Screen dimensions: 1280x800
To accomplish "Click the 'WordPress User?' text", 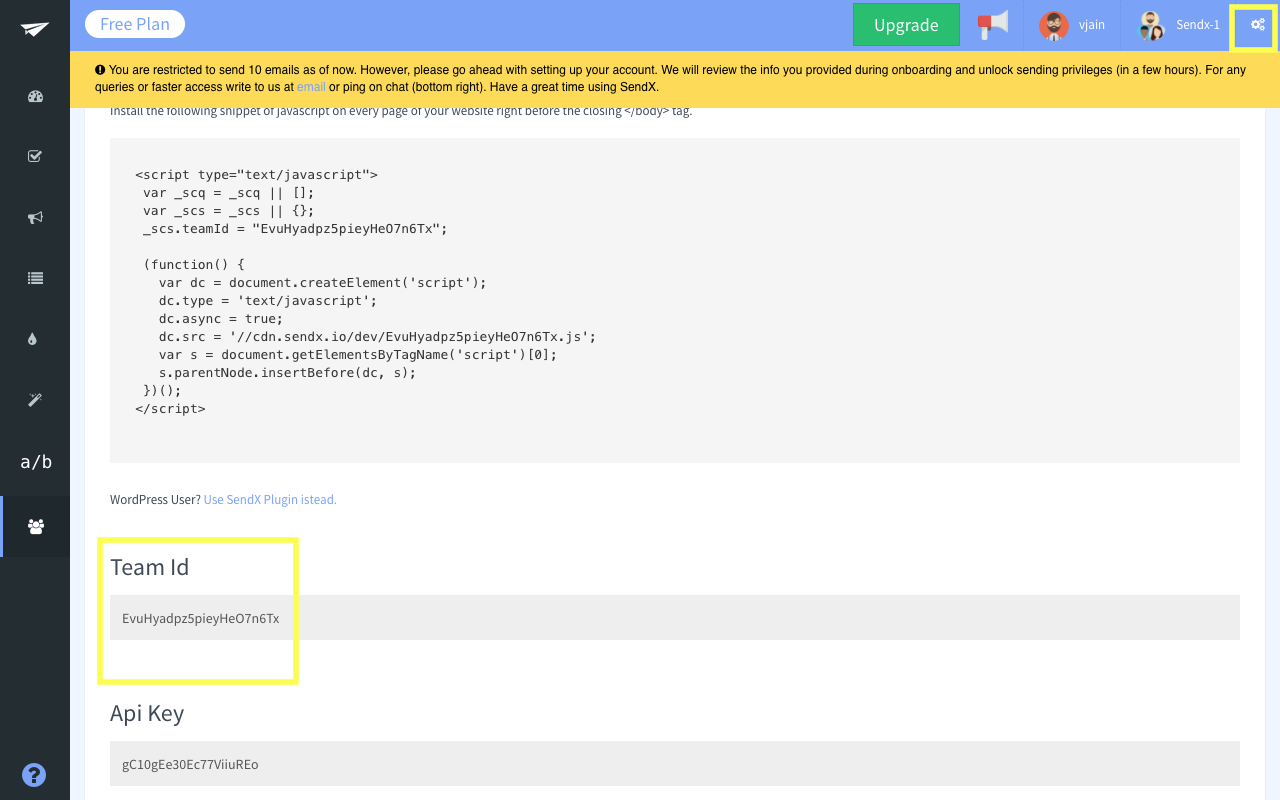I will [155, 499].
